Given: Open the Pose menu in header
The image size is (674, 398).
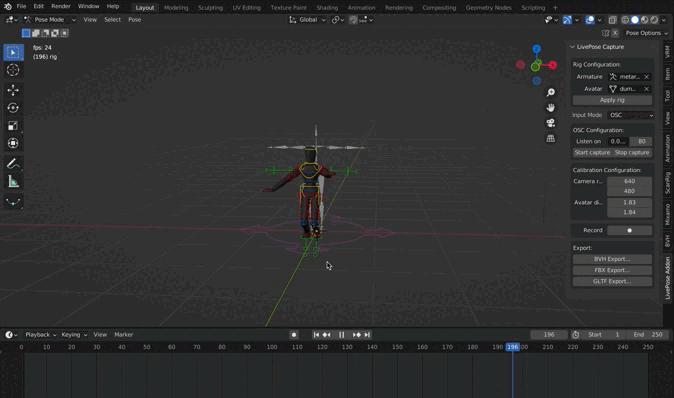Looking at the screenshot, I should 135,20.
